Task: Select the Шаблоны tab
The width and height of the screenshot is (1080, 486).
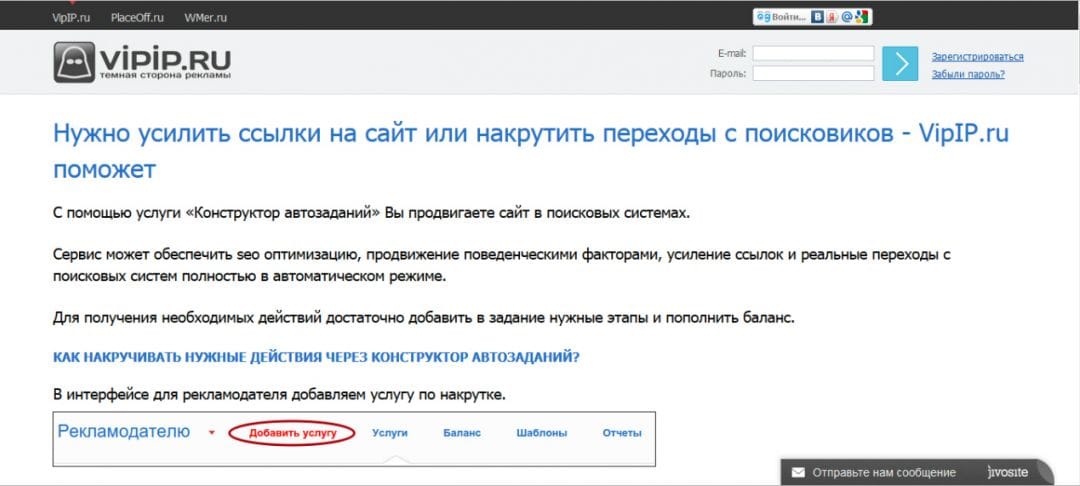Action: click(541, 433)
